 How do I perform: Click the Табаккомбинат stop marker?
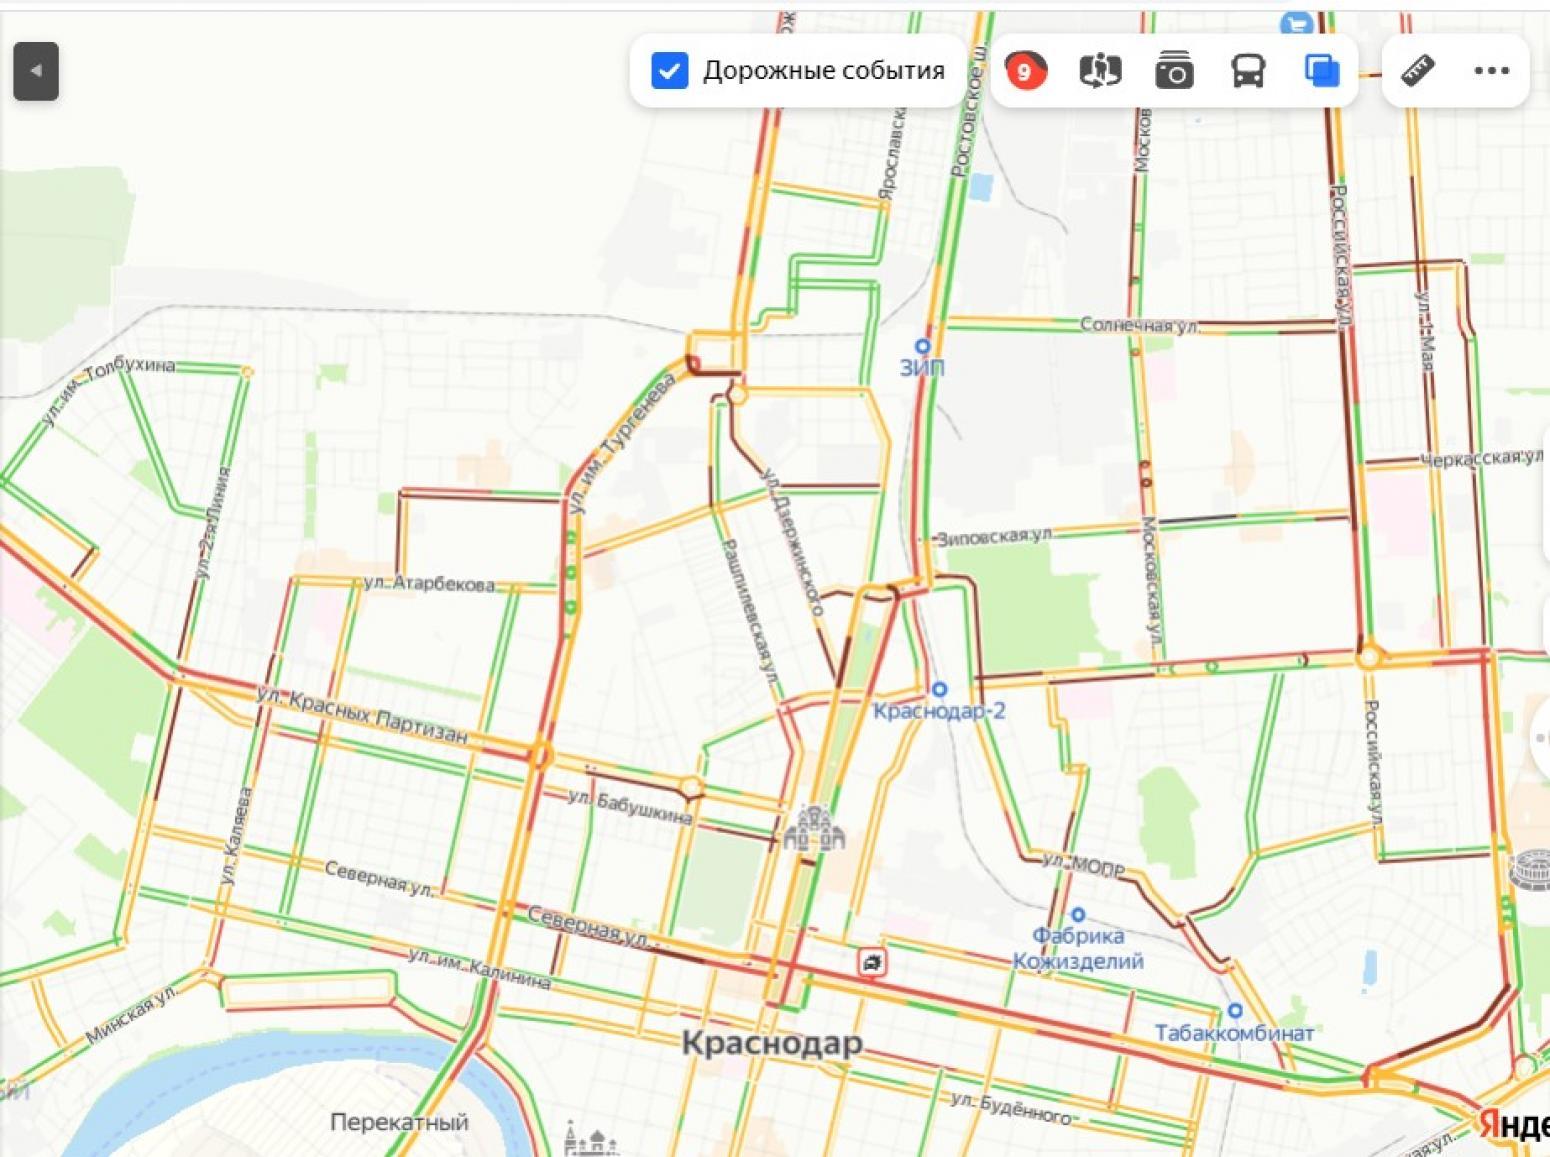point(1235,1010)
